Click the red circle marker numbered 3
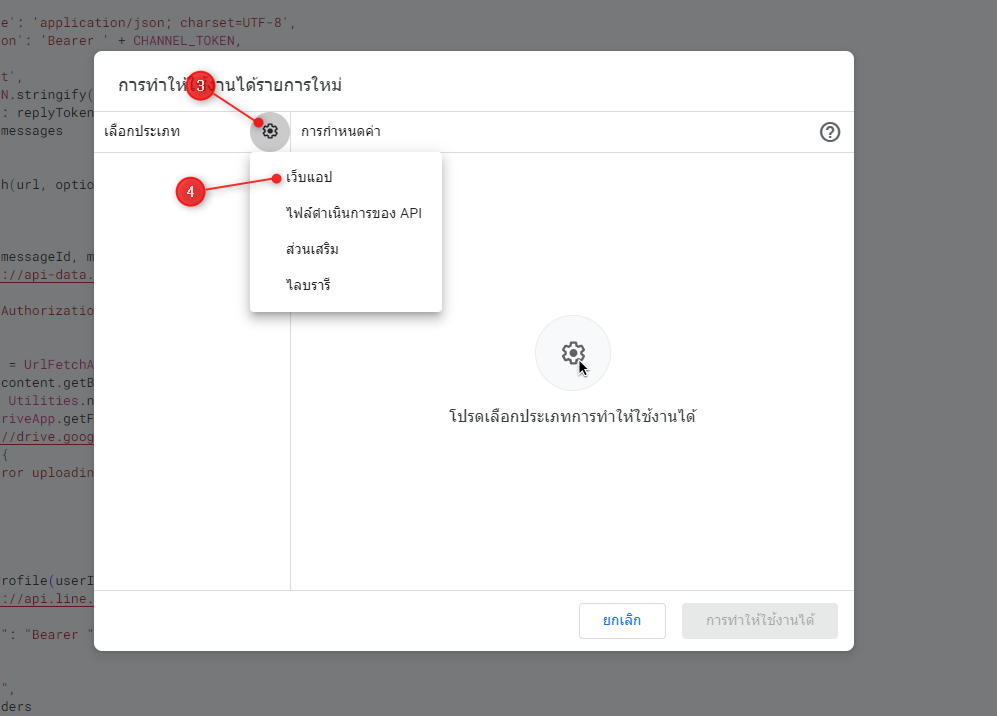This screenshot has width=997, height=716. (201, 87)
